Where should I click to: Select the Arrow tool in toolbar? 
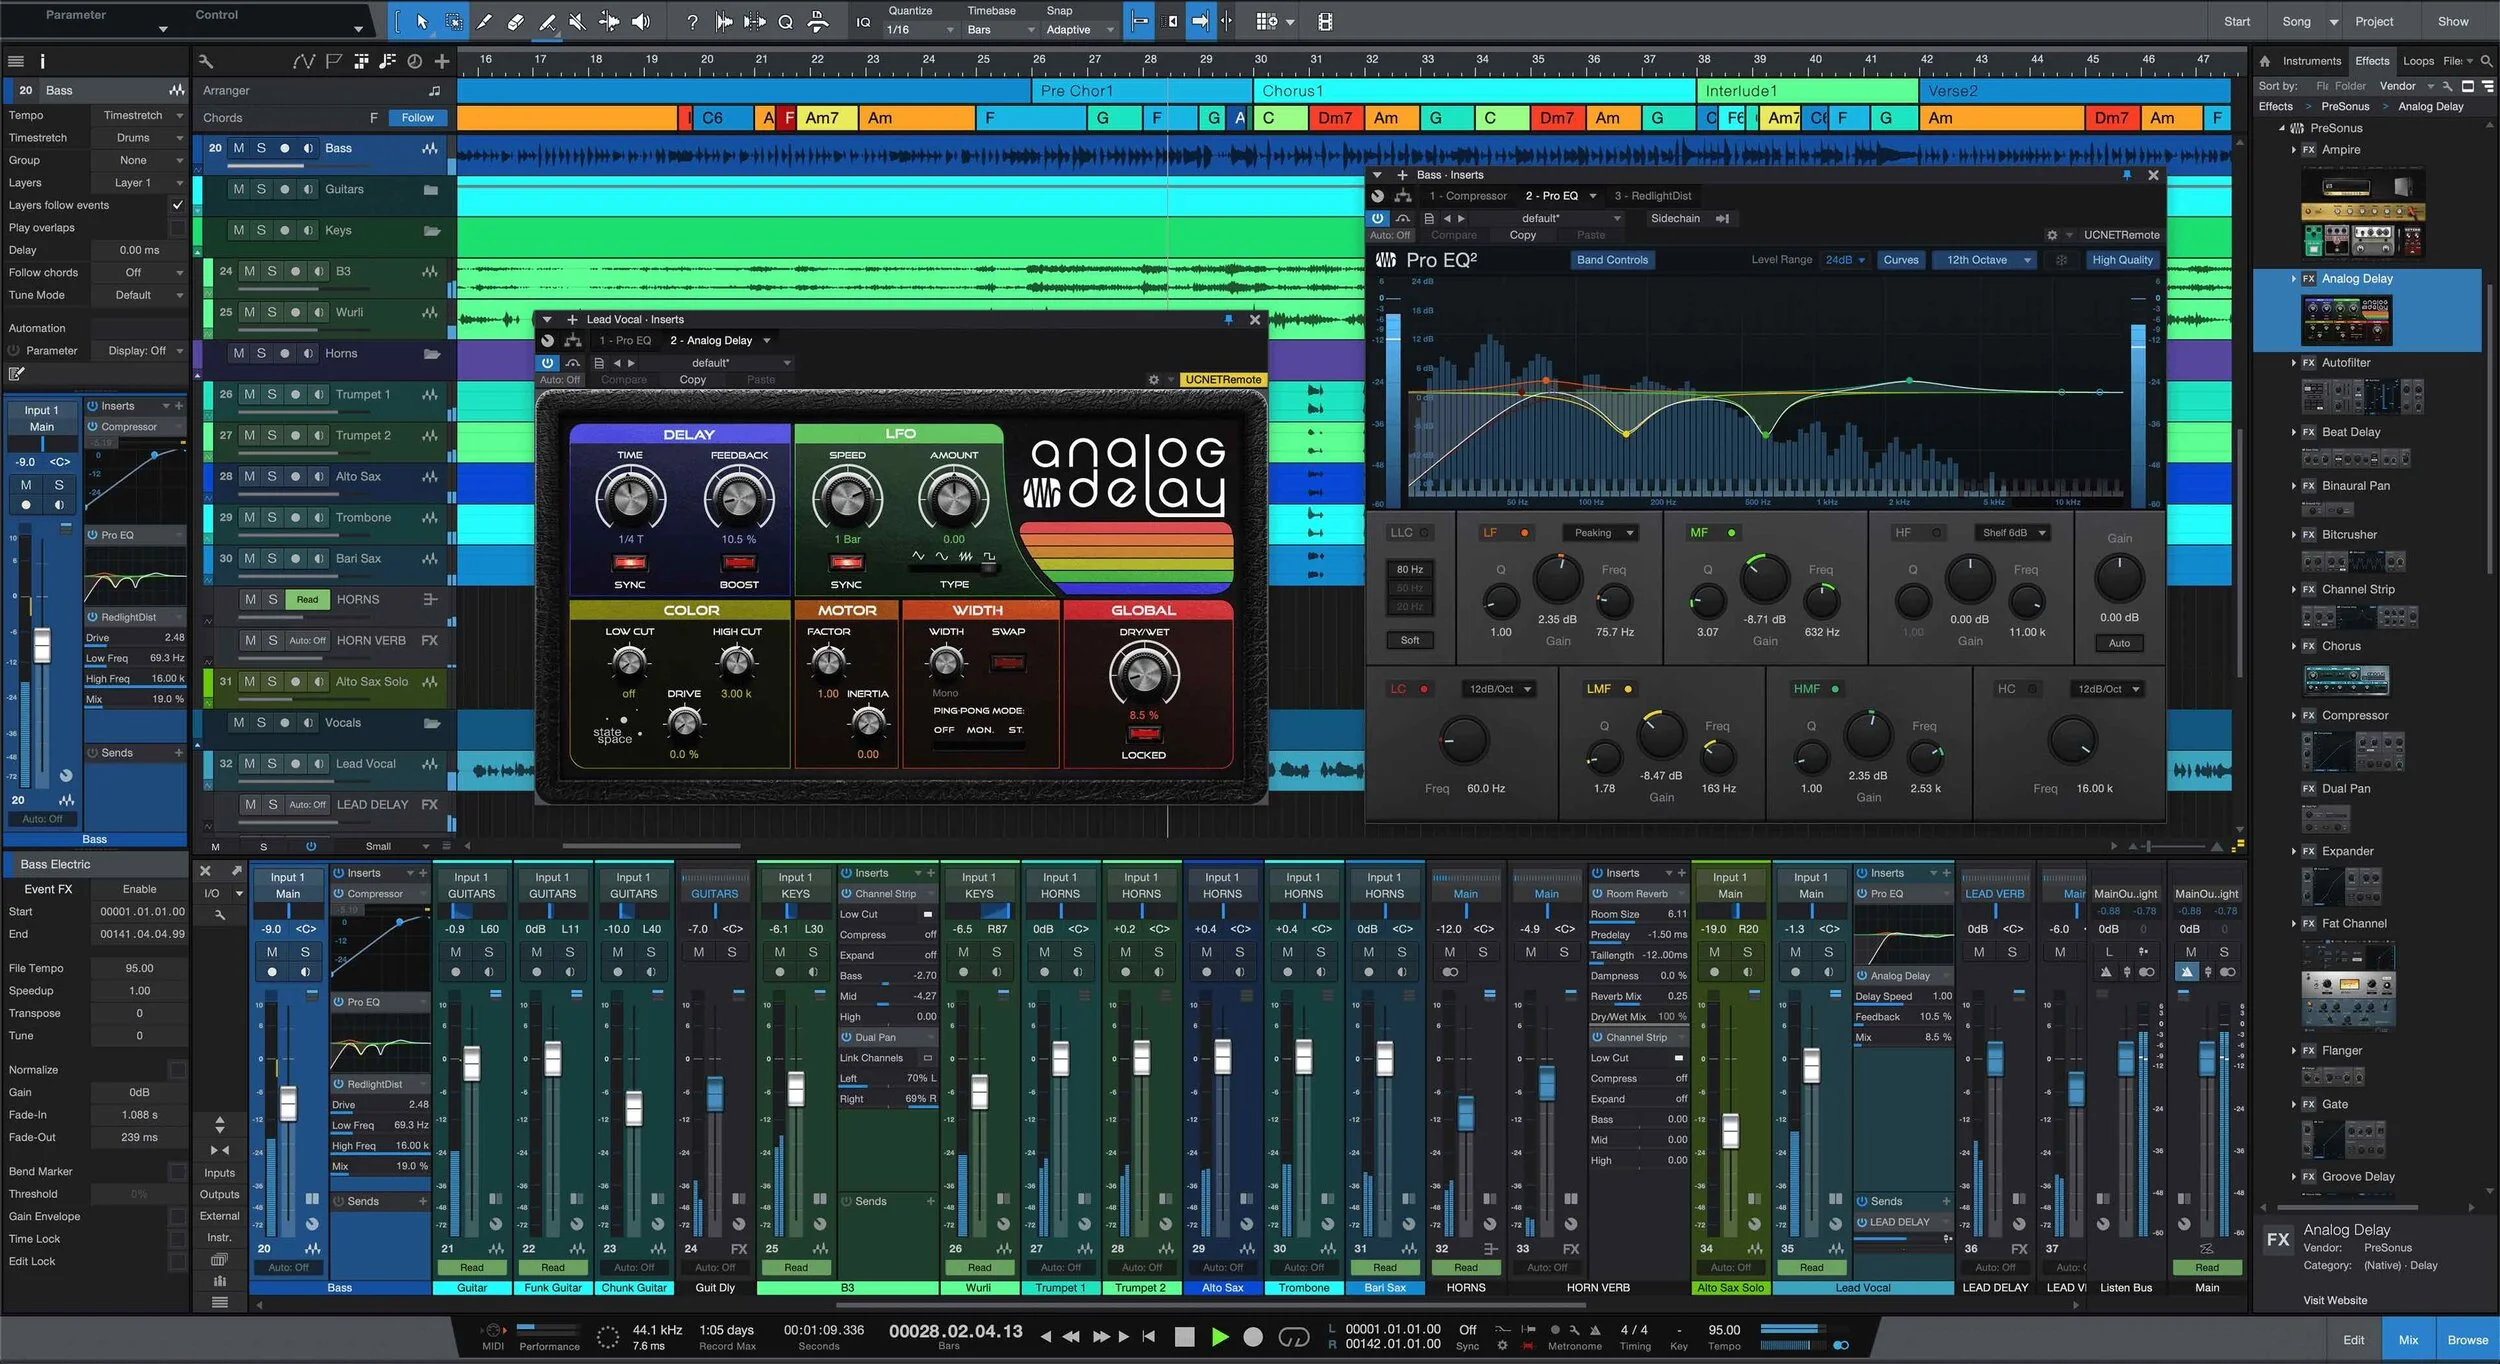click(x=422, y=21)
